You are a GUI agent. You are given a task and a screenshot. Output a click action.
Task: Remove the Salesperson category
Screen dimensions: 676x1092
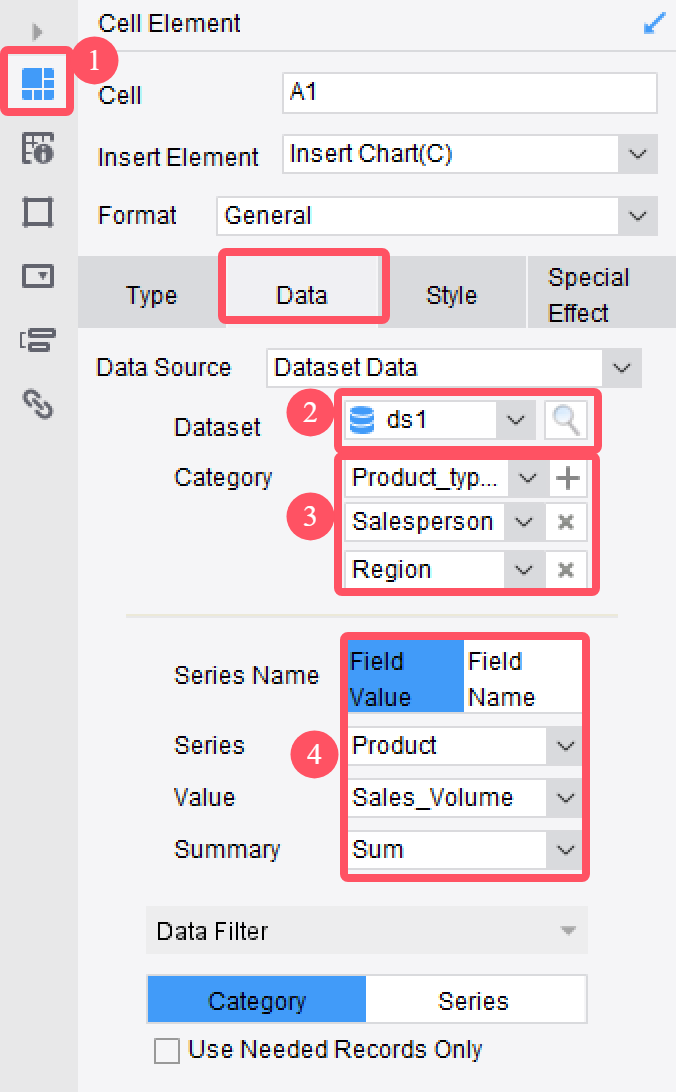[x=566, y=522]
